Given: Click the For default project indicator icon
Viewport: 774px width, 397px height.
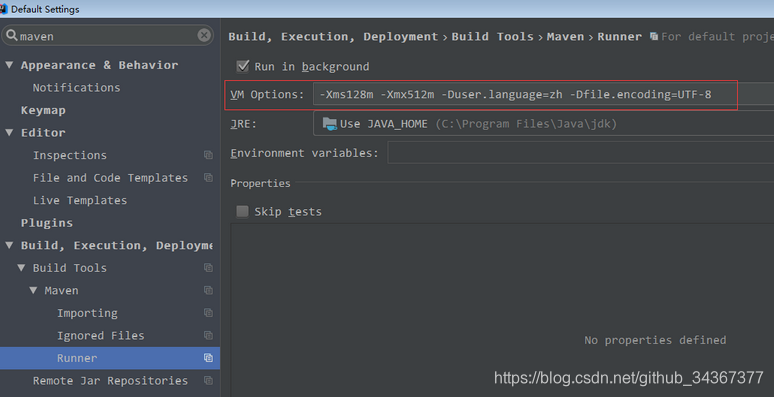Looking at the screenshot, I should point(654,37).
